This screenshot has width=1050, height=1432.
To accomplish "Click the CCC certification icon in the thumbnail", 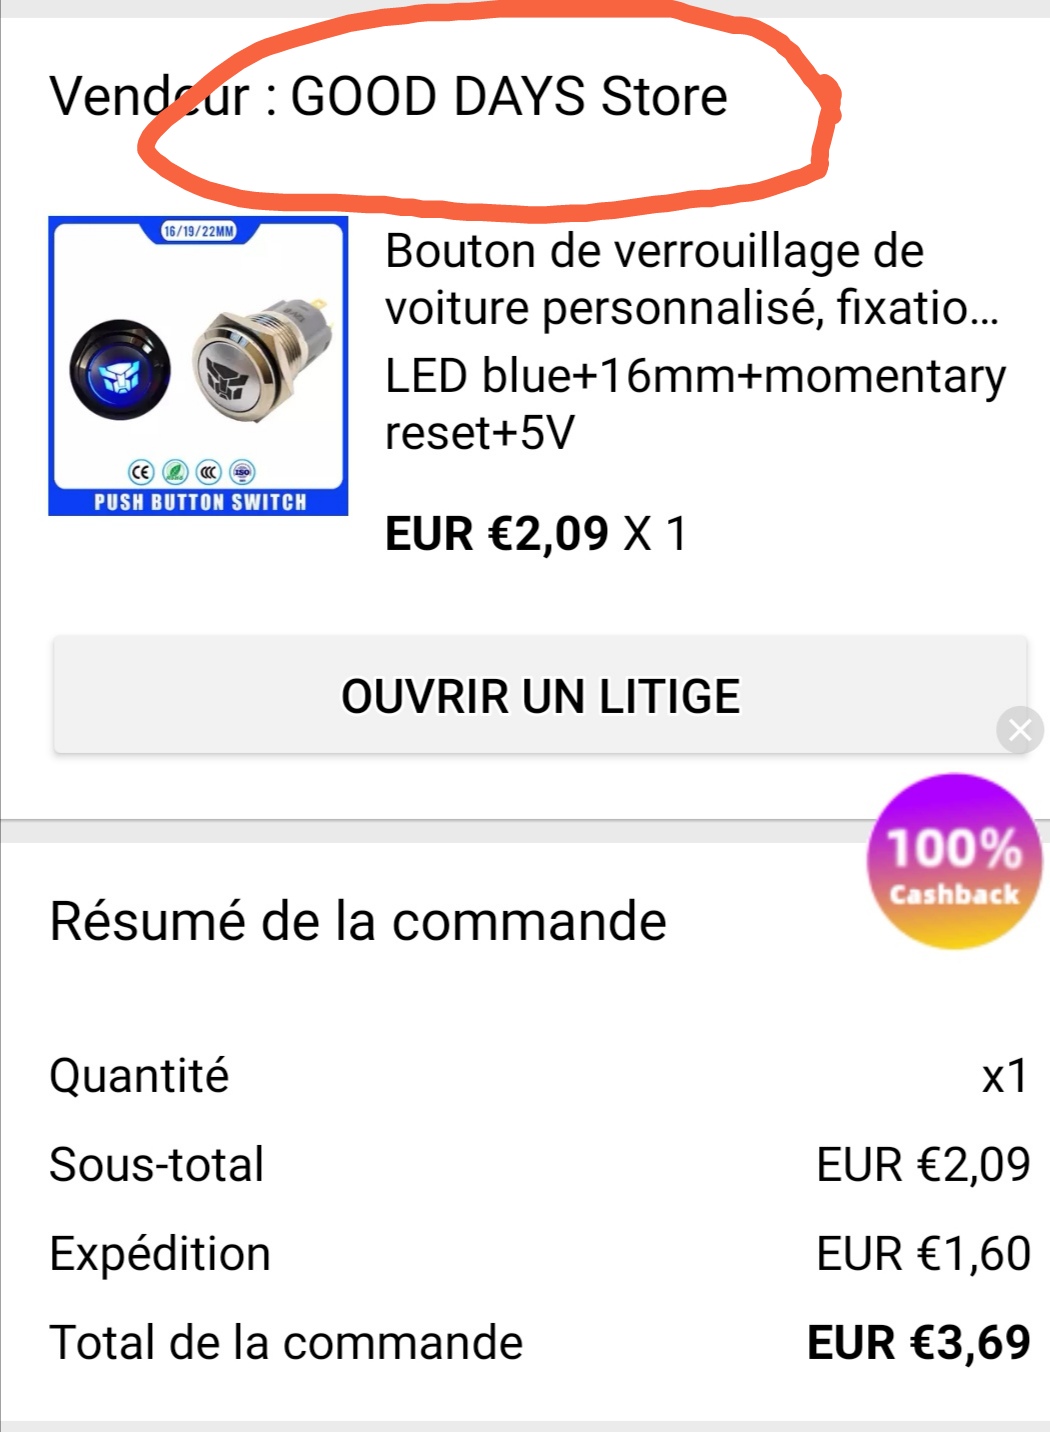I will coord(208,472).
